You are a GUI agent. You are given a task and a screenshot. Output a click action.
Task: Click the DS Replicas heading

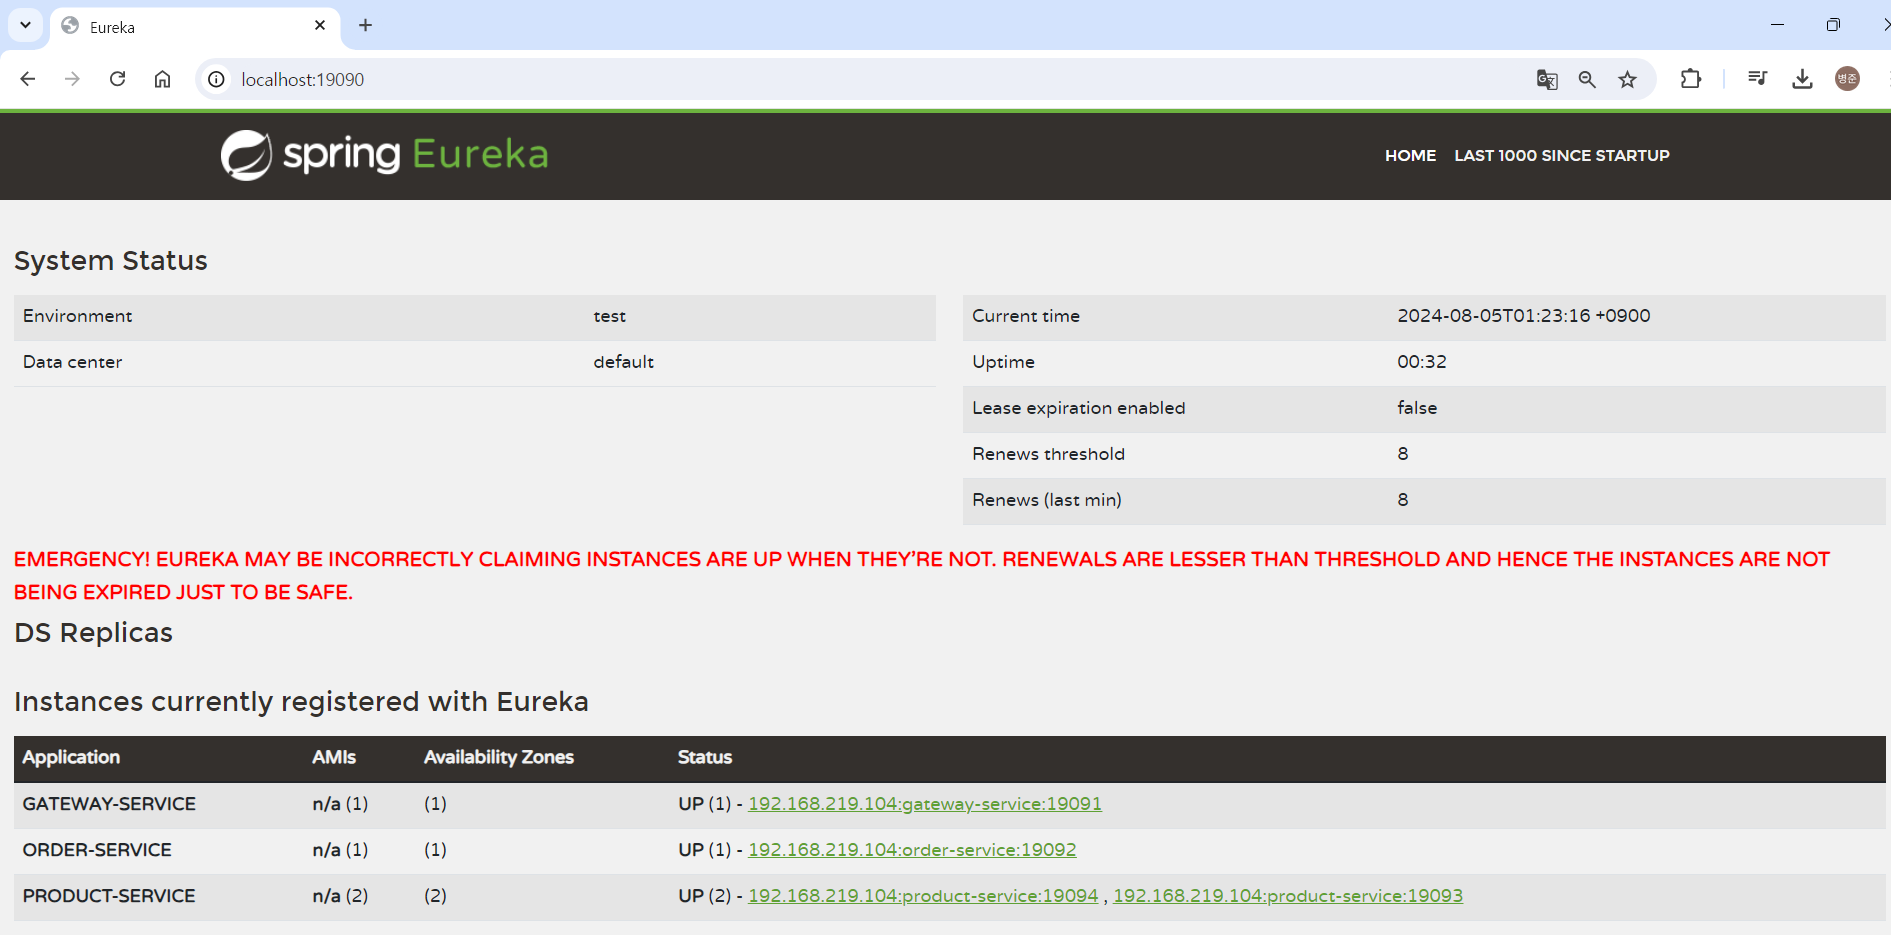point(93,633)
